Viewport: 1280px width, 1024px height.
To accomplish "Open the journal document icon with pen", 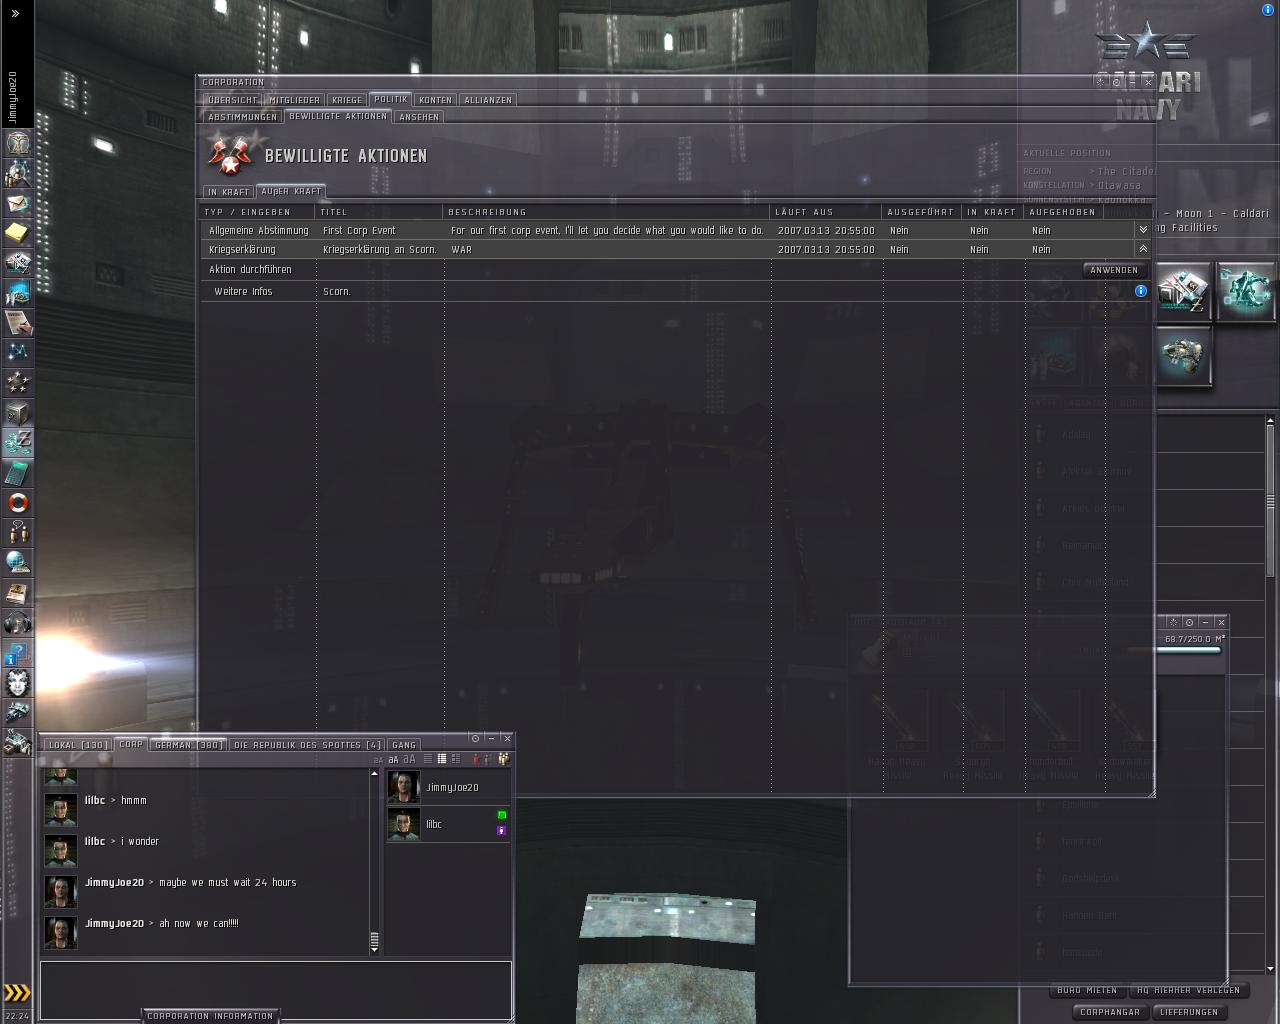I will 18,322.
